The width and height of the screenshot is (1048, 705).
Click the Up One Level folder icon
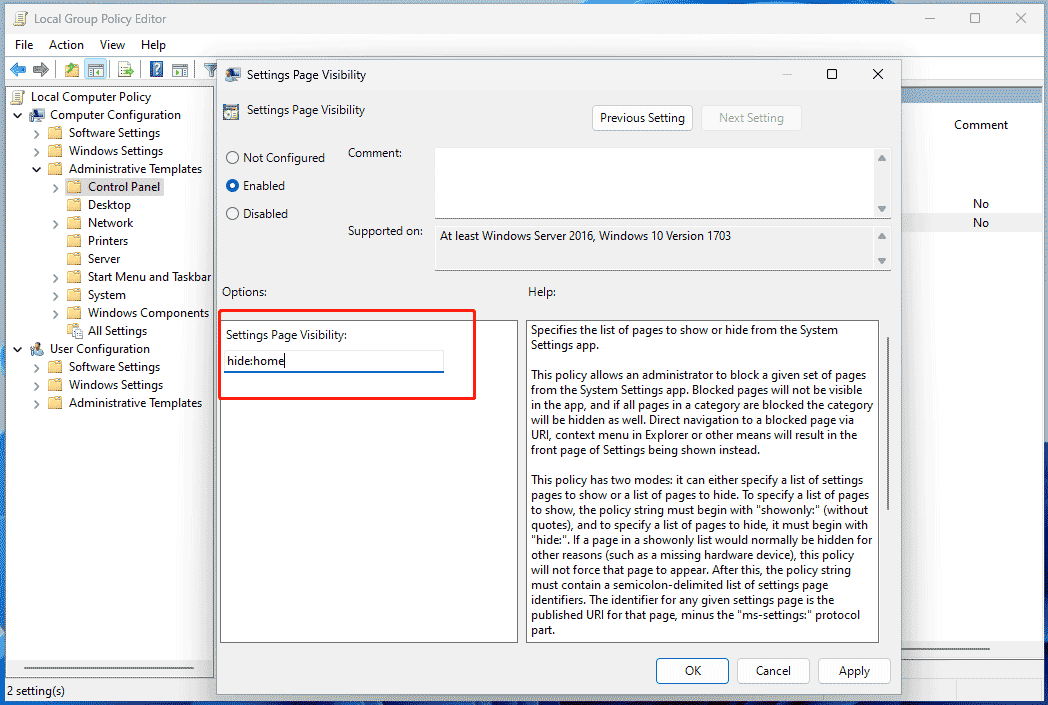(x=71, y=69)
